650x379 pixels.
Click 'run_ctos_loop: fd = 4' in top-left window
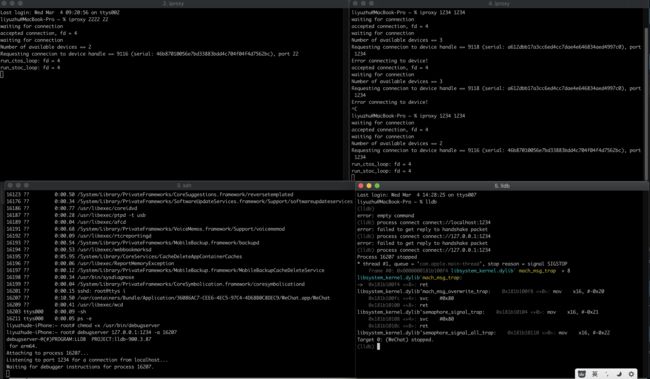click(x=30, y=61)
